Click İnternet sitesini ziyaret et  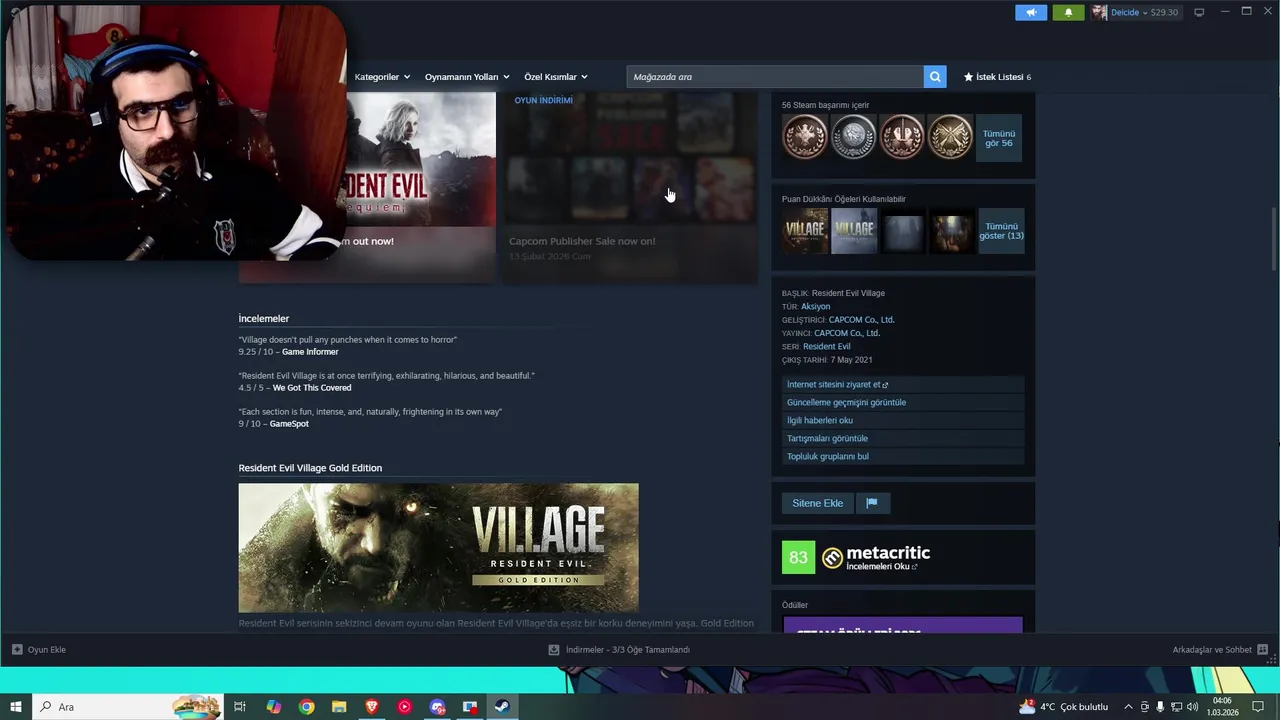pyautogui.click(x=903, y=385)
